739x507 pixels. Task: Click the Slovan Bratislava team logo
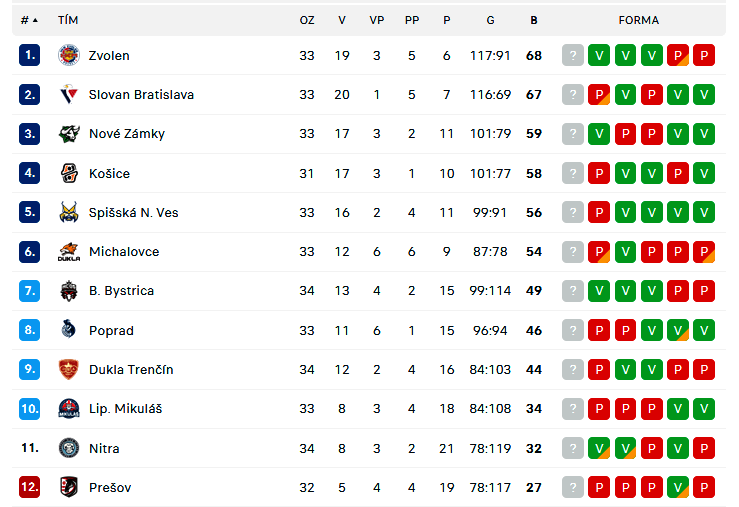(x=69, y=94)
